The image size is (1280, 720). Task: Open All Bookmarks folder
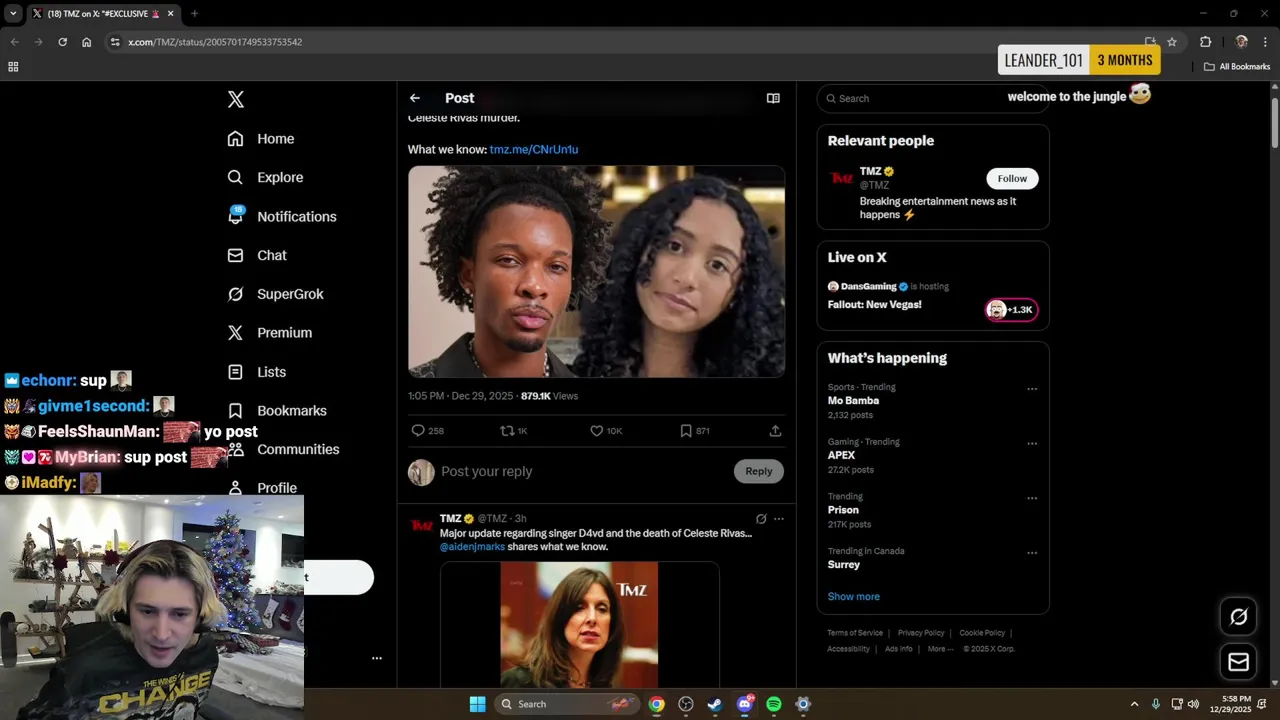(1237, 67)
